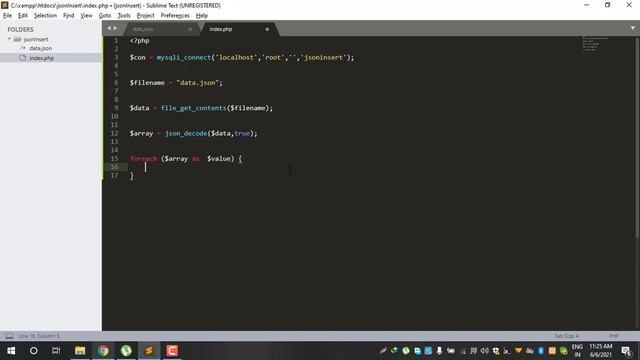Open File Explorer from taskbar
The image size is (640, 360).
pyautogui.click(x=80, y=351)
